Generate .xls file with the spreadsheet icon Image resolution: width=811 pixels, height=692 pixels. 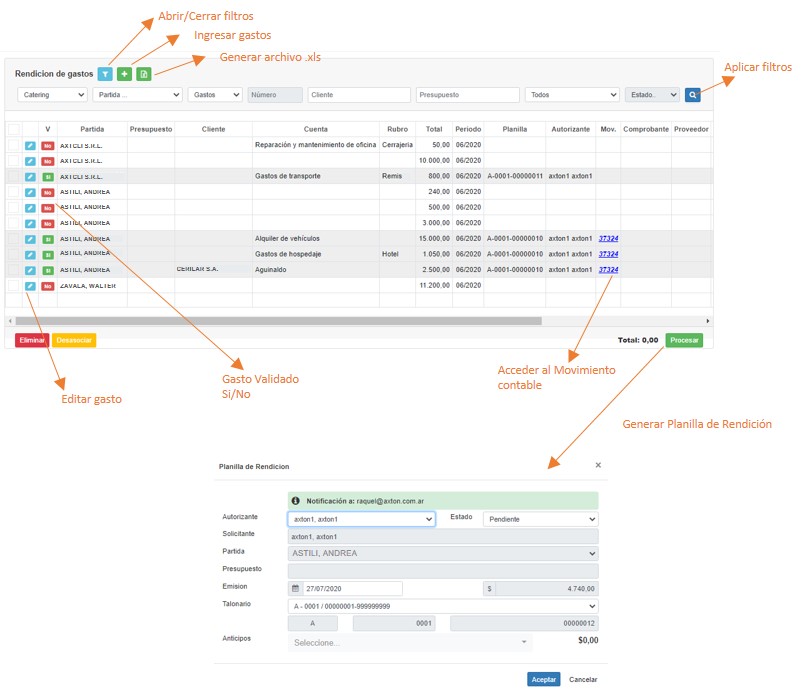click(144, 74)
